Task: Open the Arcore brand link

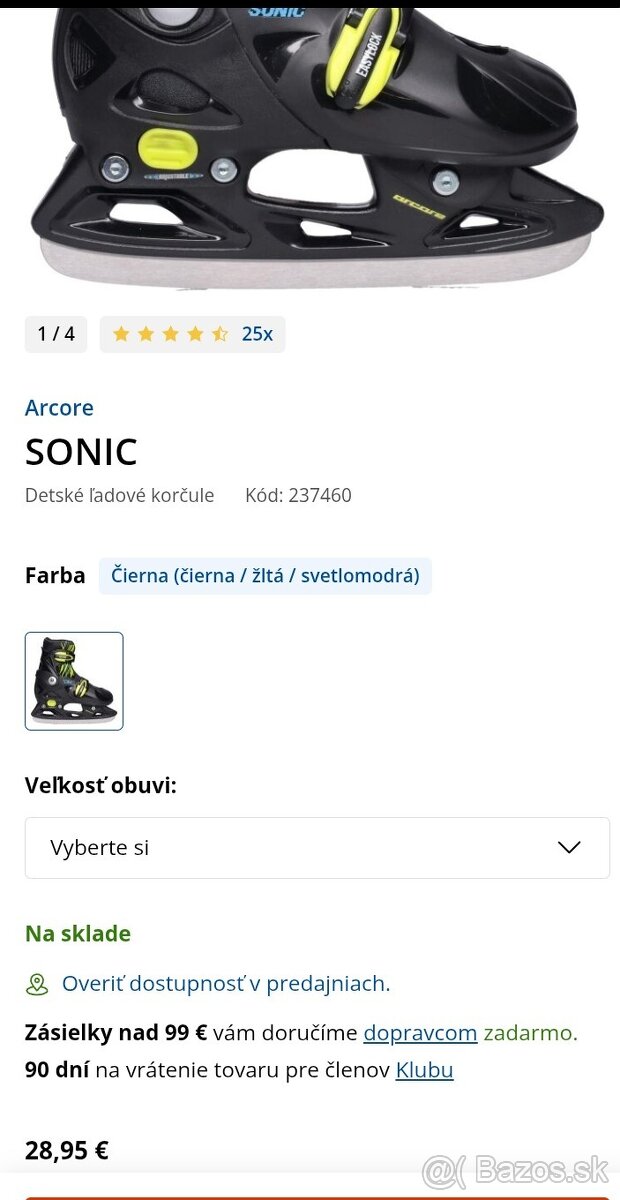Action: pos(59,408)
